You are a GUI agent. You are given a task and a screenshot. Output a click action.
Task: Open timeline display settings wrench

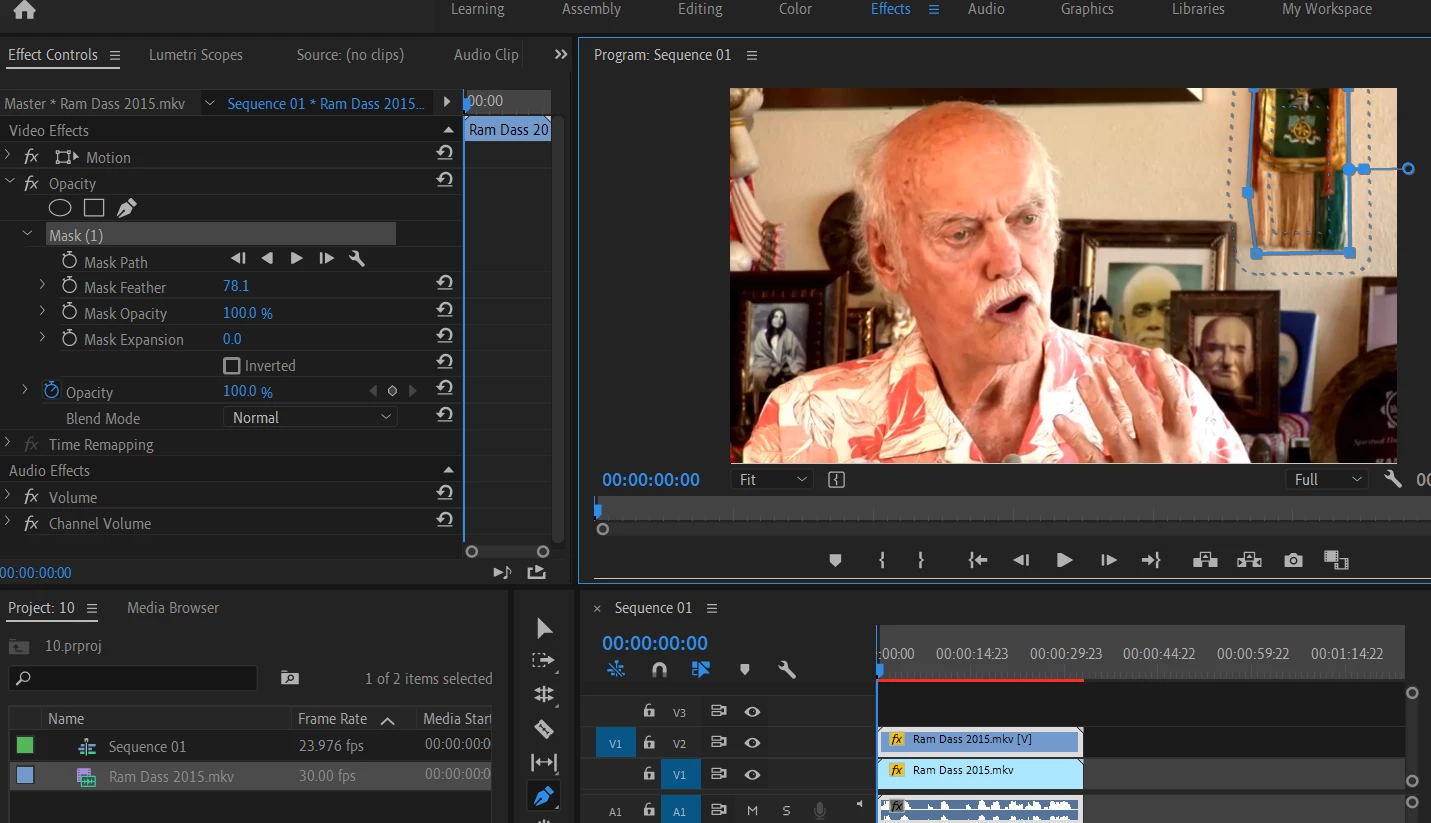787,669
